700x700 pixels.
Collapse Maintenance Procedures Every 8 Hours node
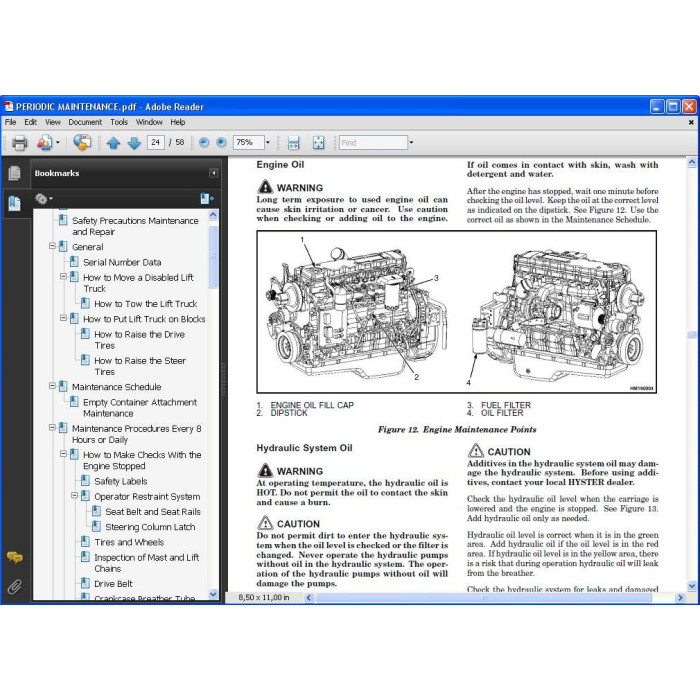coord(52,427)
